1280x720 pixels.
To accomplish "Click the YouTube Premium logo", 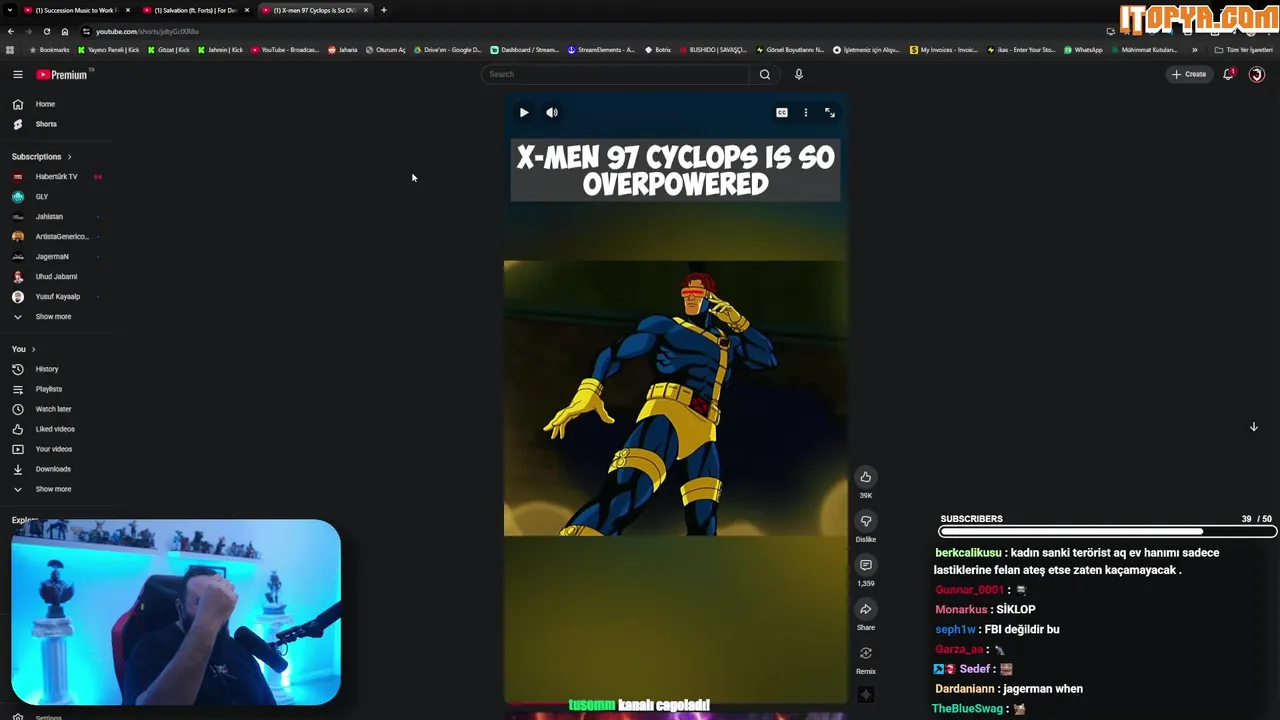I will click(x=62, y=74).
